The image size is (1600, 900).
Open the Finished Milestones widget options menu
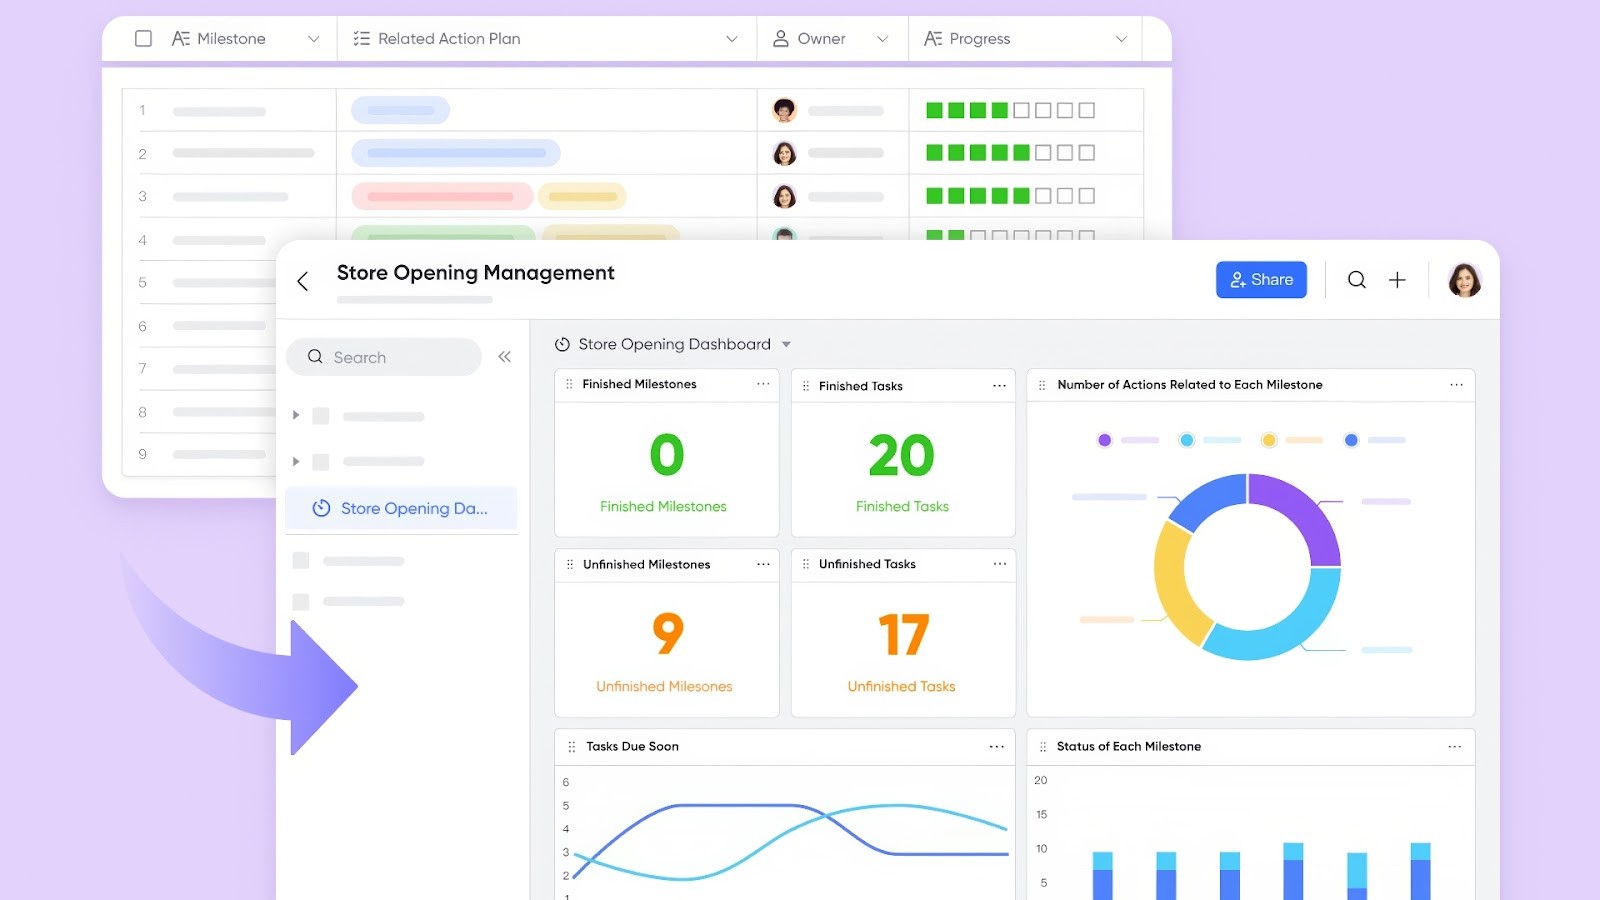click(763, 384)
